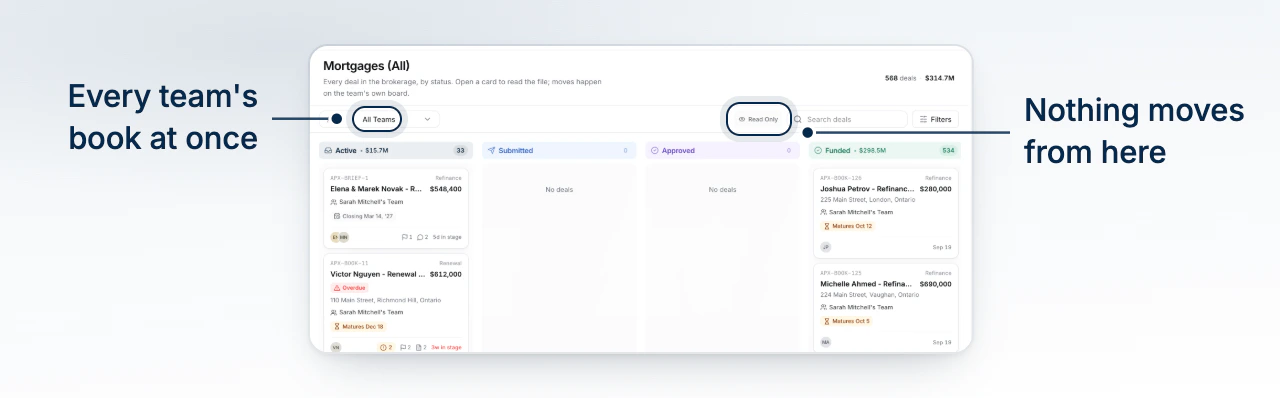Click the 534 count badge on Funded

pyautogui.click(x=948, y=150)
